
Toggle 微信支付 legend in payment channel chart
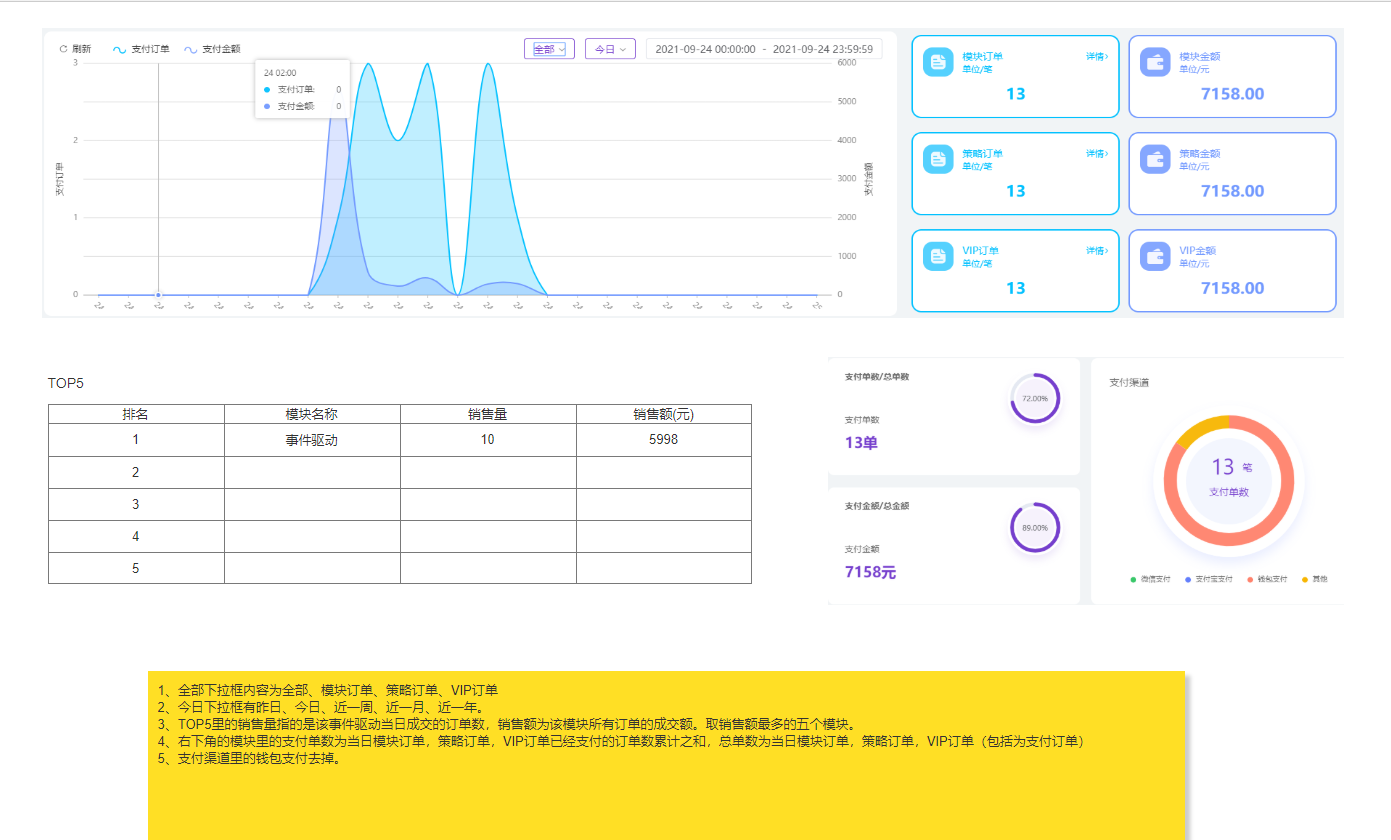coord(1150,579)
